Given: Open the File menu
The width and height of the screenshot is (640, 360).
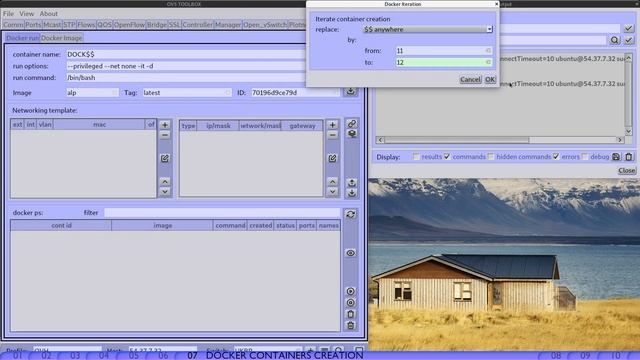Looking at the screenshot, I should point(8,13).
